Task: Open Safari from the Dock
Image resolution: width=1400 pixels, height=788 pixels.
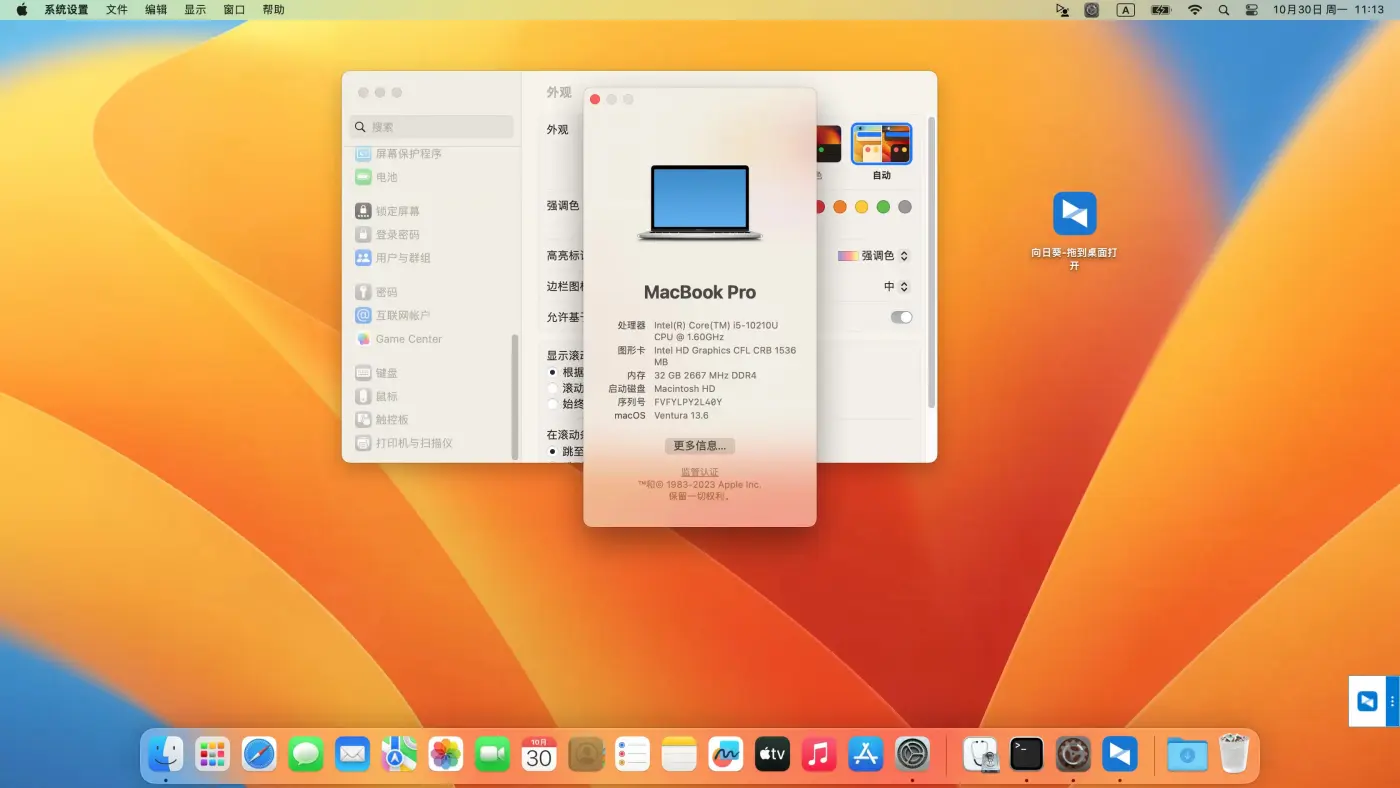Action: point(259,754)
